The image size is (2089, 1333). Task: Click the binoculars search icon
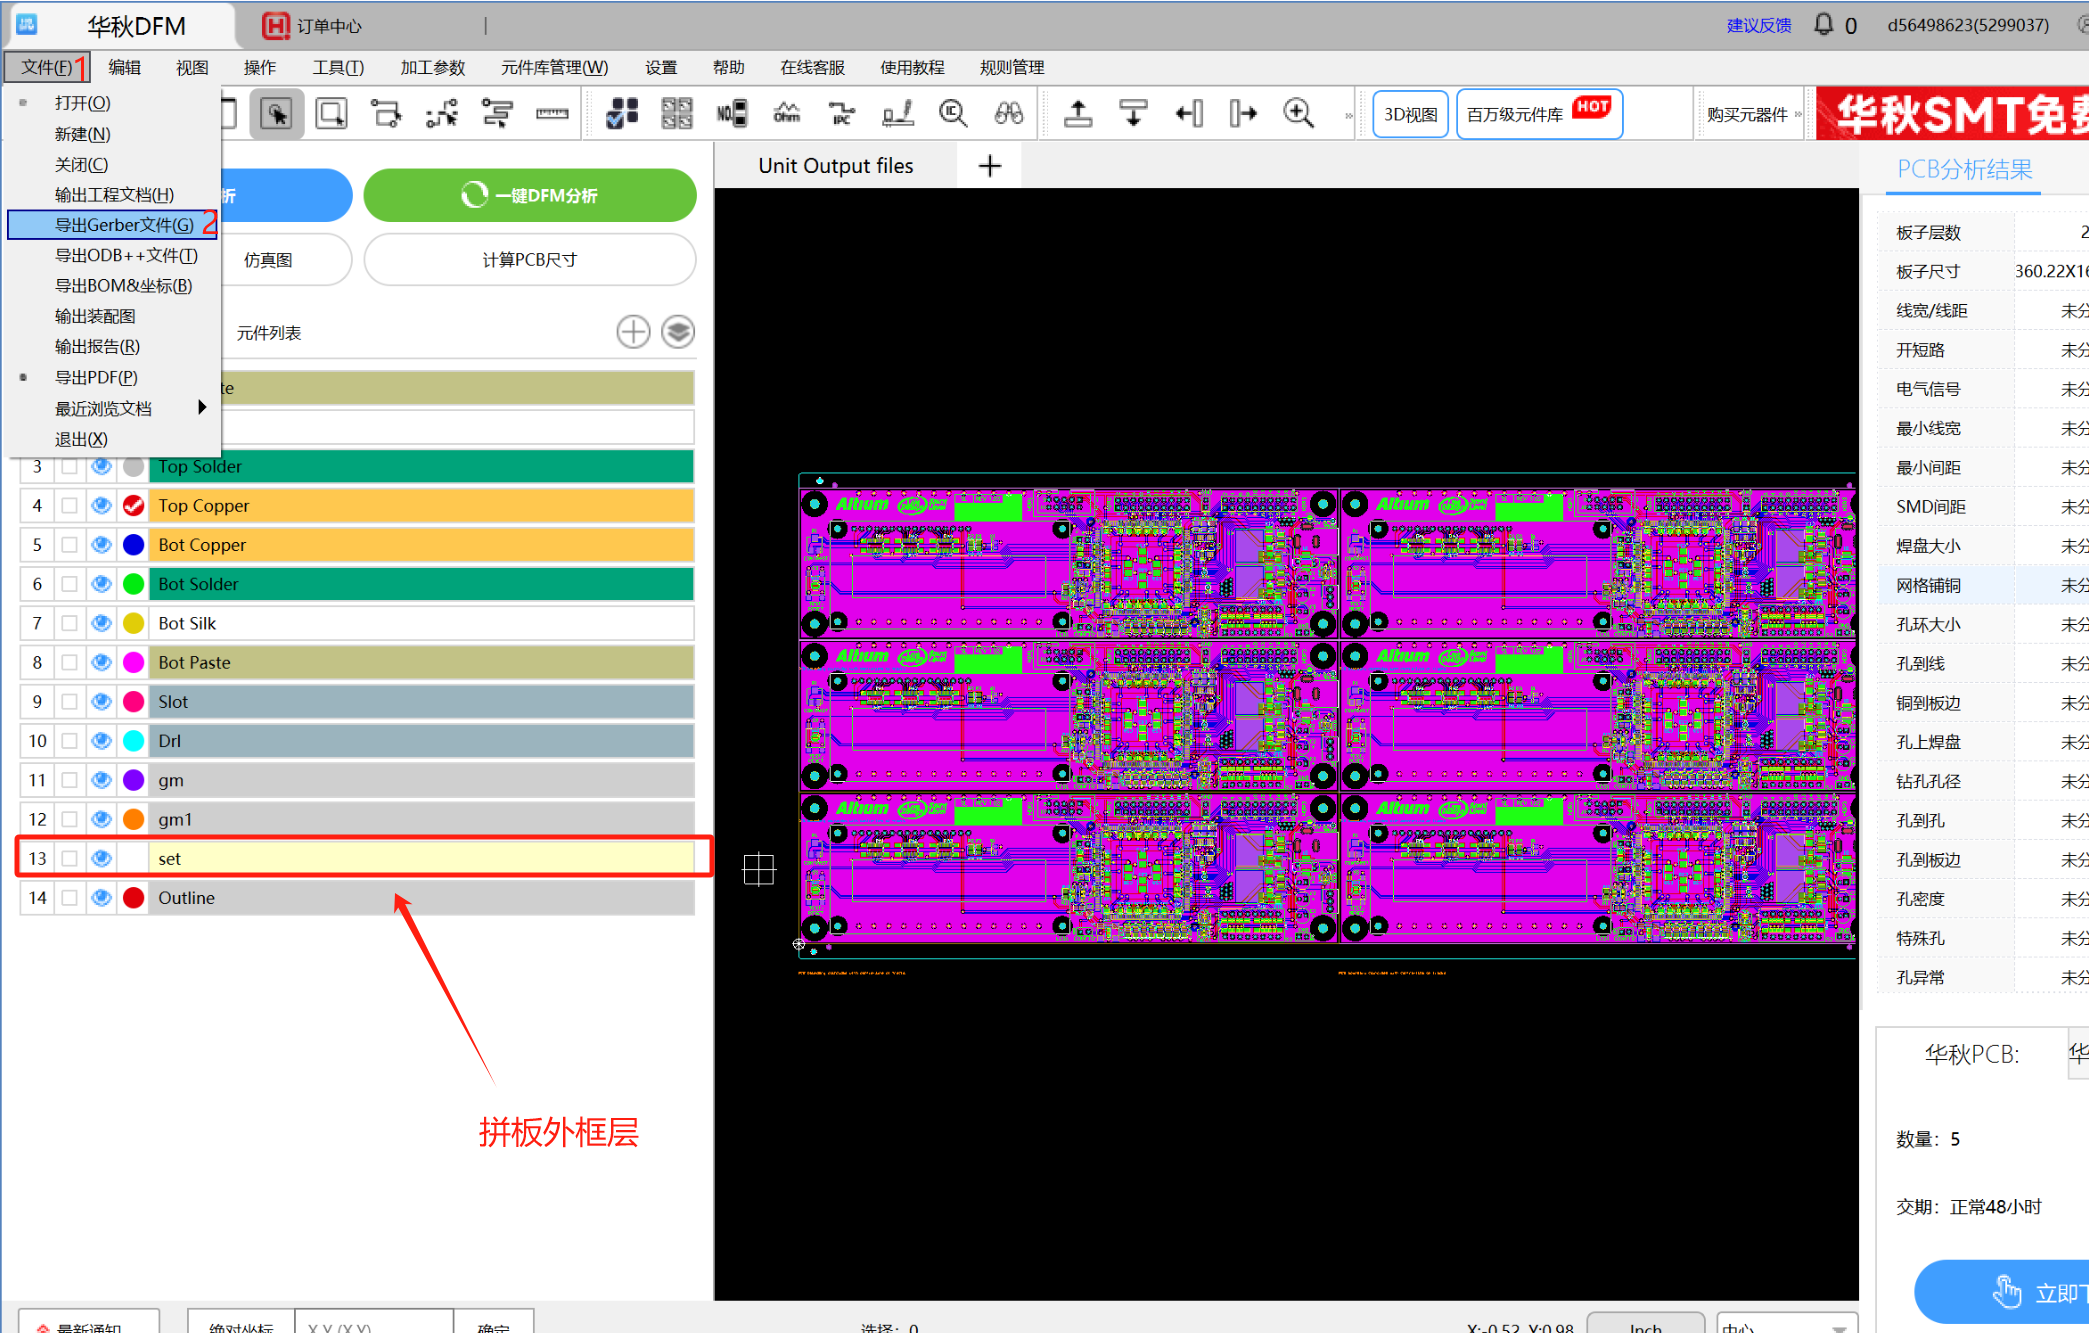click(1008, 114)
